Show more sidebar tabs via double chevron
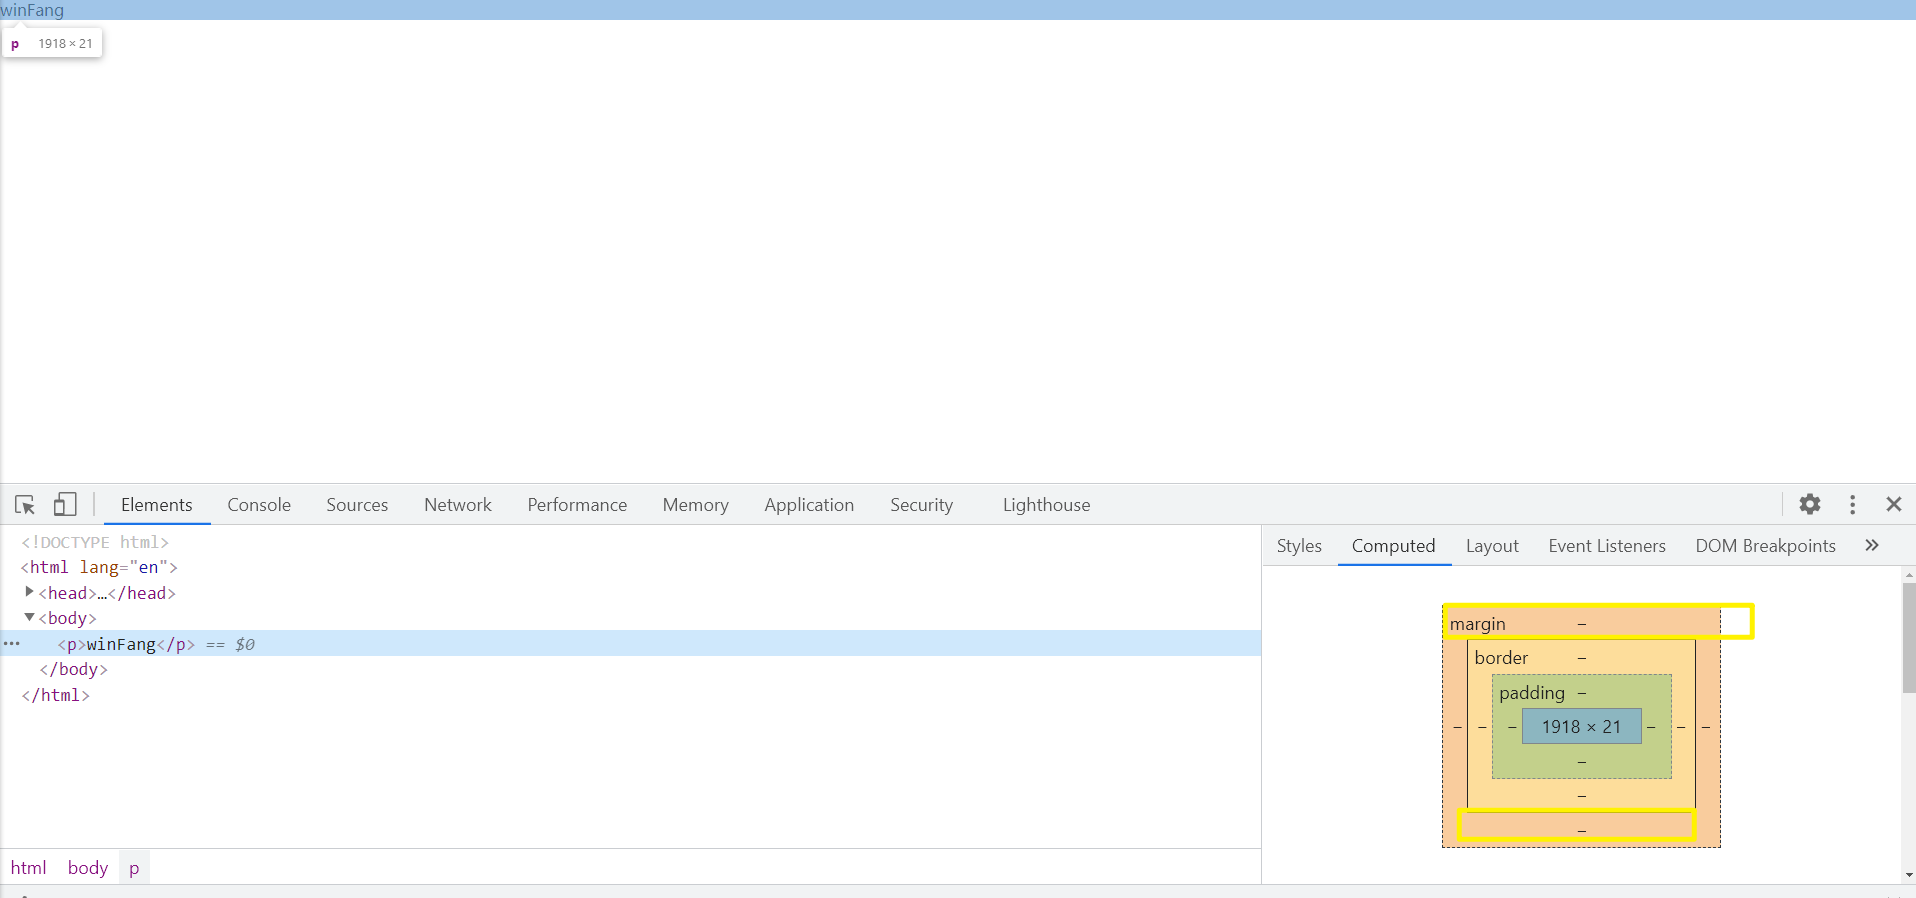 pyautogui.click(x=1872, y=545)
